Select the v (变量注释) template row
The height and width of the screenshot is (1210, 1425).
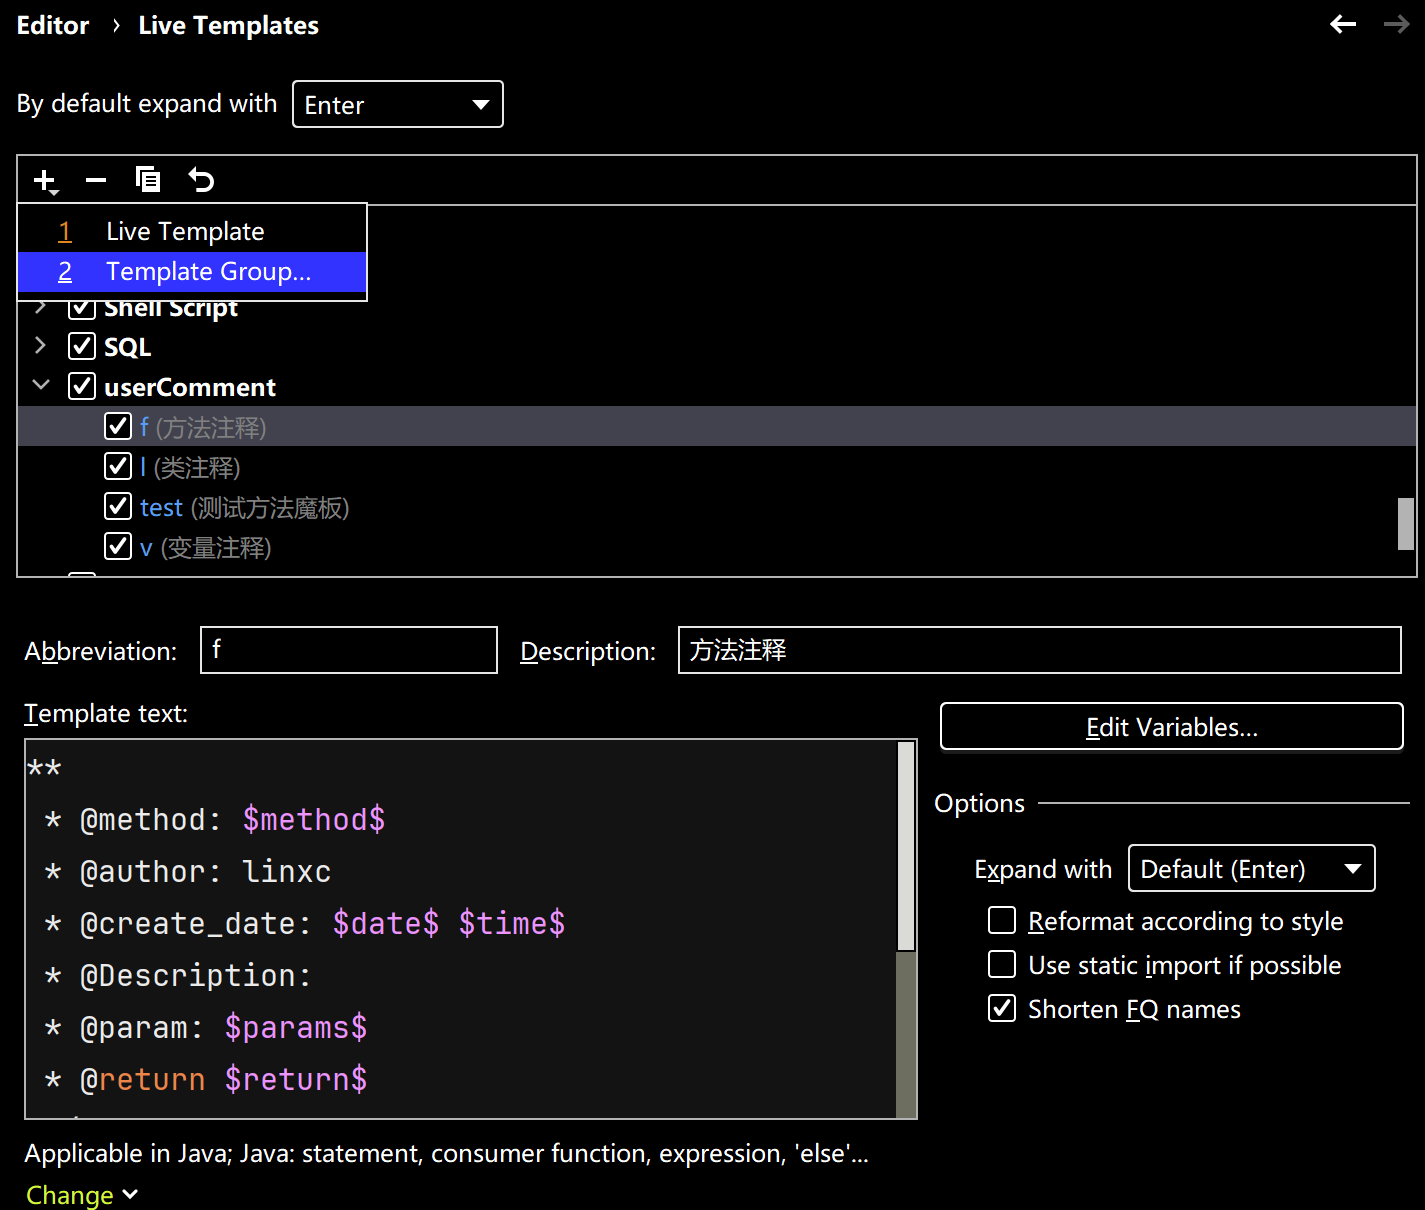pyautogui.click(x=717, y=546)
